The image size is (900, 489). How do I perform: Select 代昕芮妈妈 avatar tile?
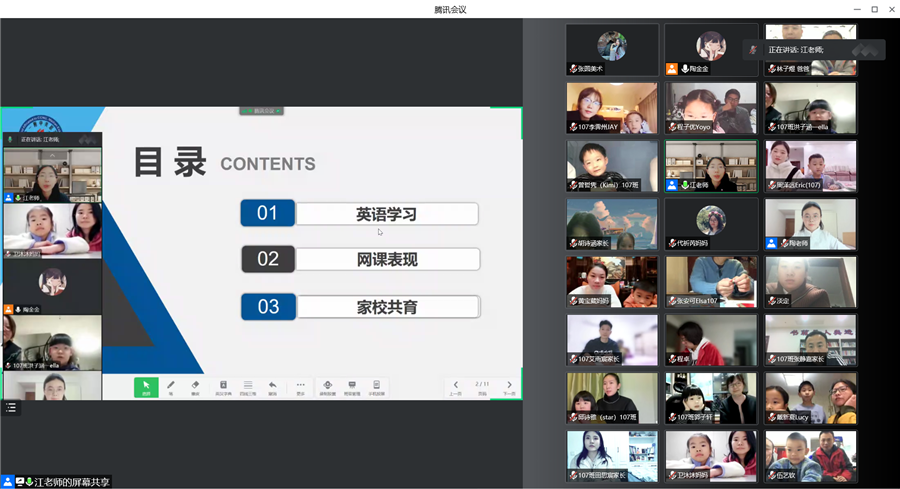[x=711, y=224]
